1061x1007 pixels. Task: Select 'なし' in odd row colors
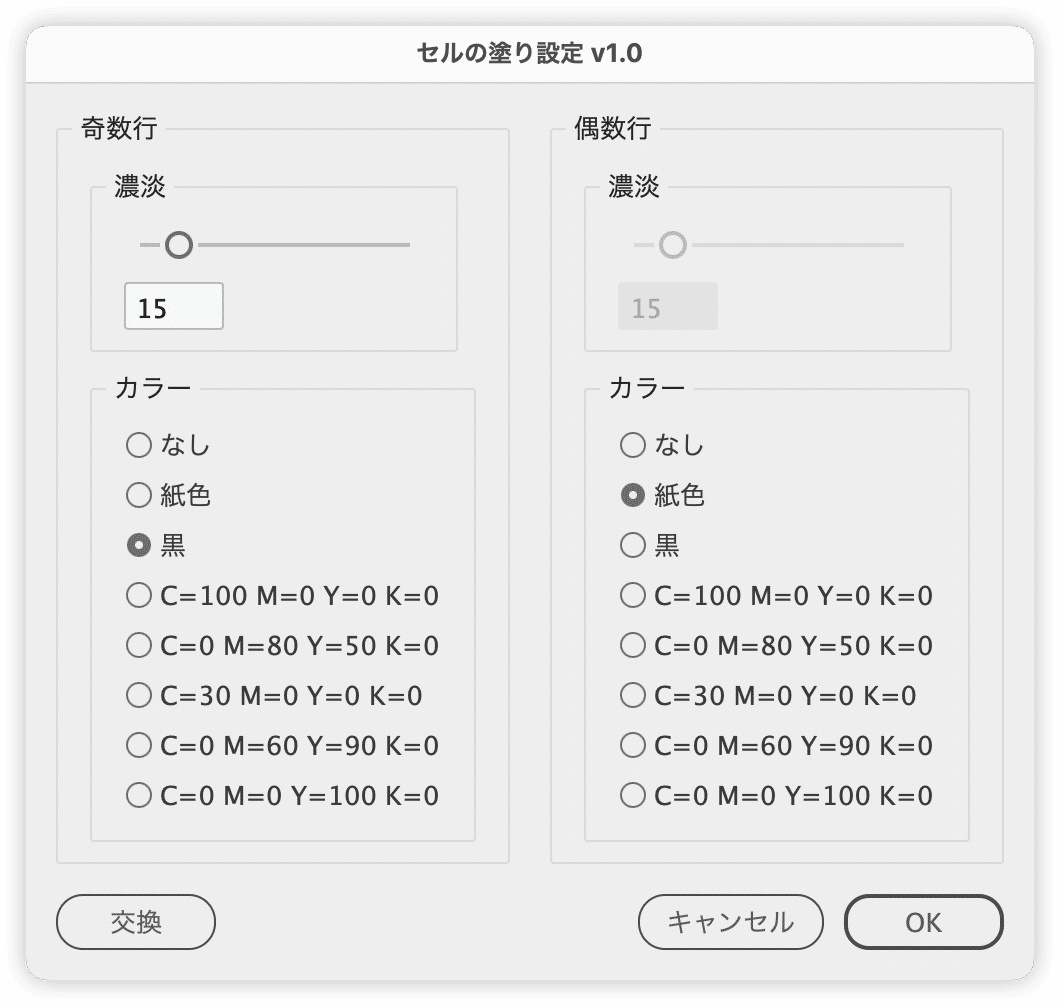click(x=138, y=445)
